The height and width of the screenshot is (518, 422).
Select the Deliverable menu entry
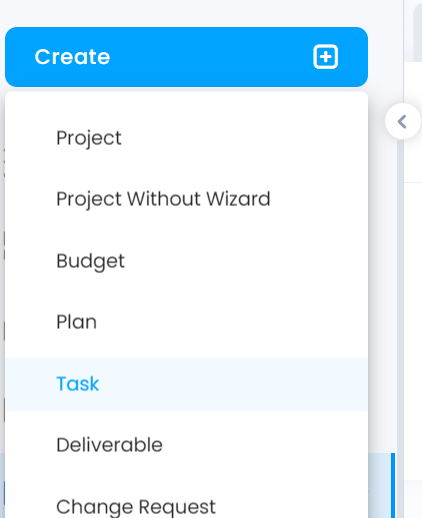(186, 445)
